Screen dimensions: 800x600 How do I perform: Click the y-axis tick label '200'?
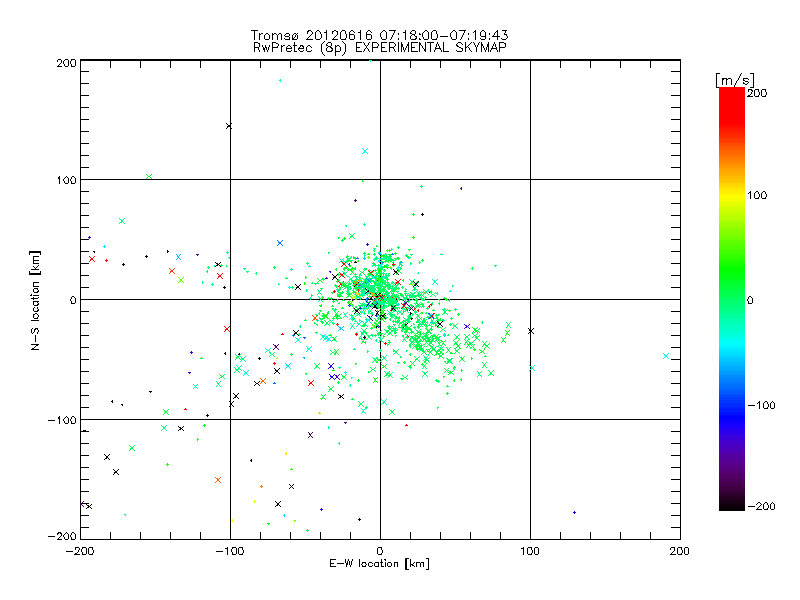66,63
